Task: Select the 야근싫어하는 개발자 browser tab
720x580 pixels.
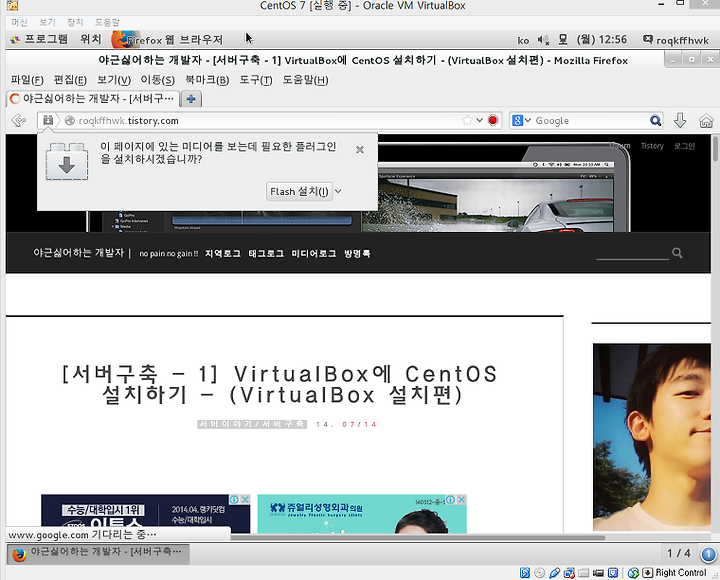Action: pos(93,98)
